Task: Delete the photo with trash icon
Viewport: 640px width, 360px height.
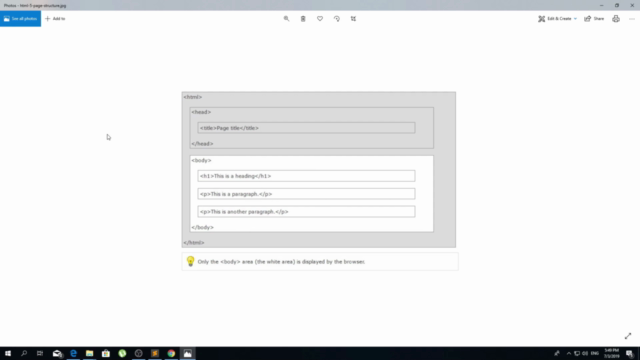Action: [x=303, y=19]
